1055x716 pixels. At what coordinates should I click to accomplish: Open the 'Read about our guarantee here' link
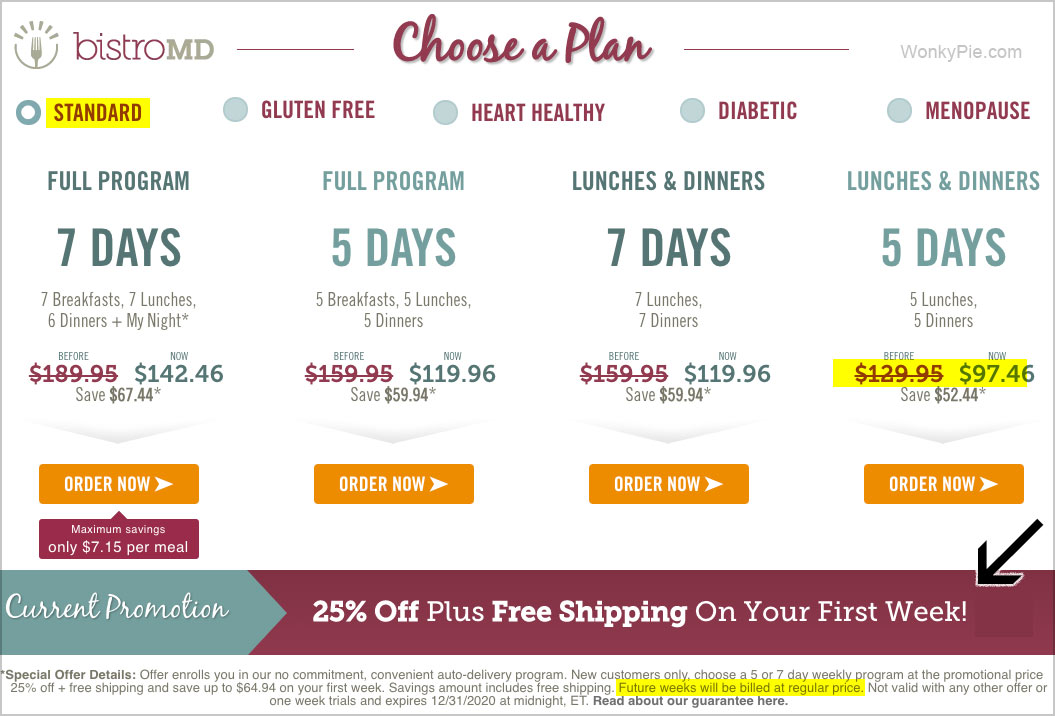(x=690, y=701)
